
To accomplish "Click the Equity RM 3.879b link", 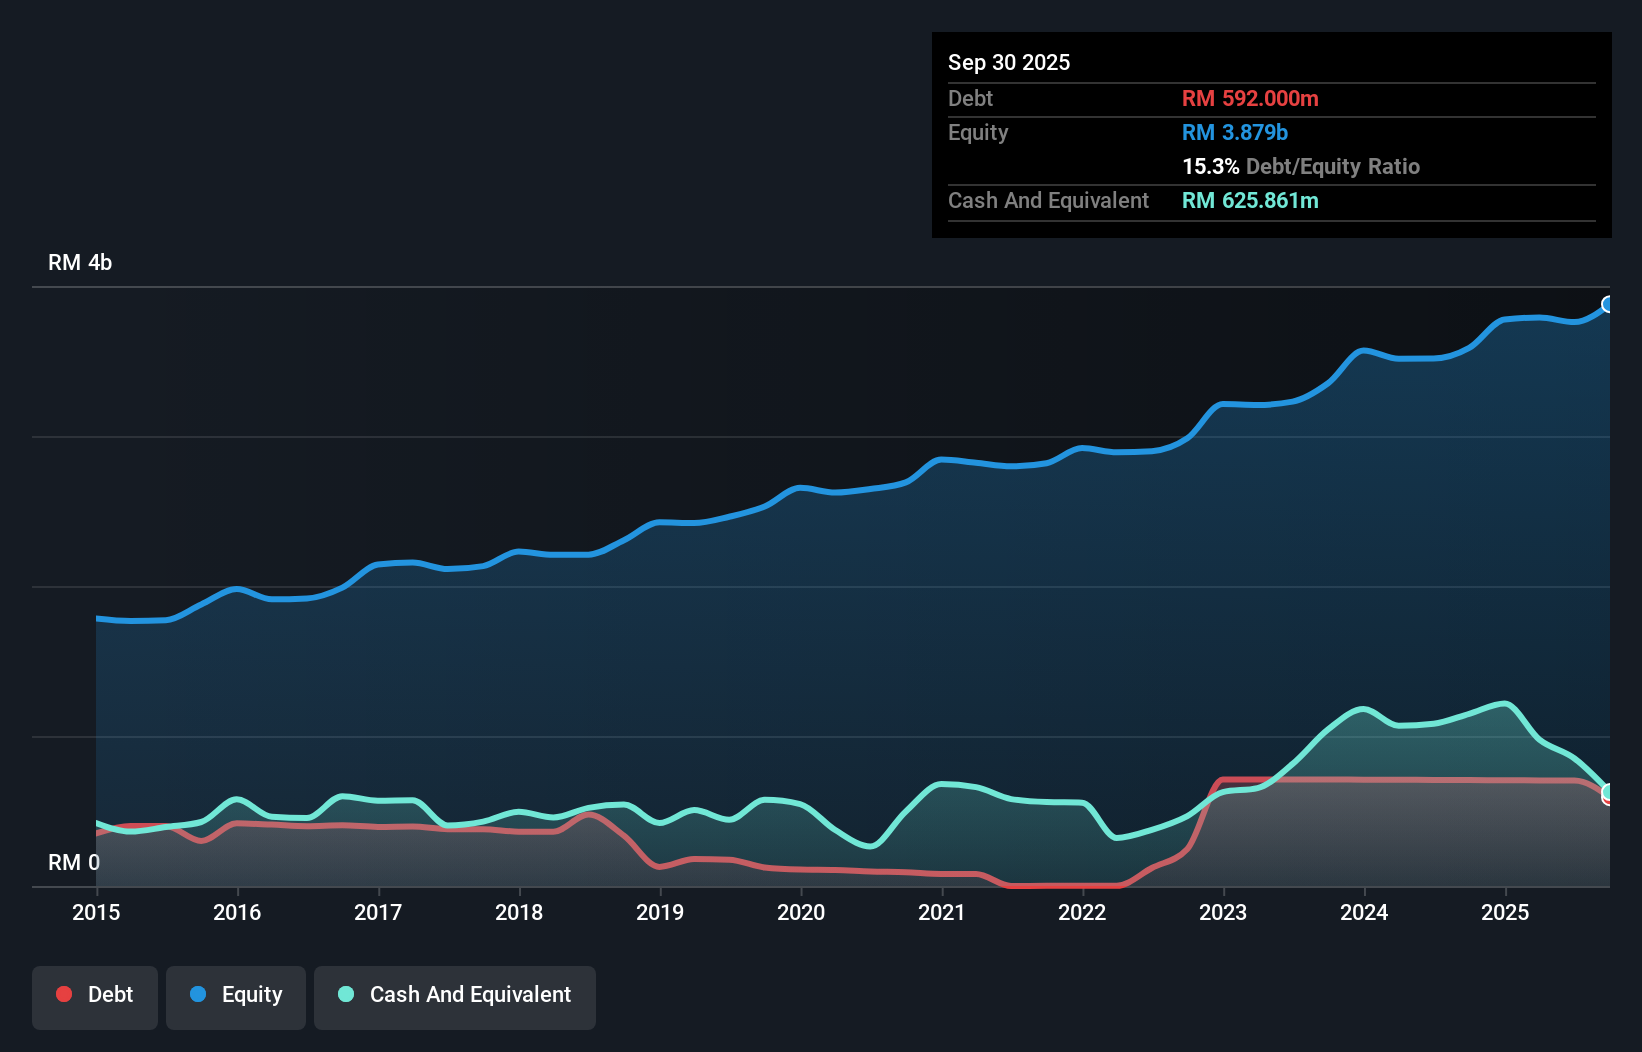I will (x=1234, y=131).
